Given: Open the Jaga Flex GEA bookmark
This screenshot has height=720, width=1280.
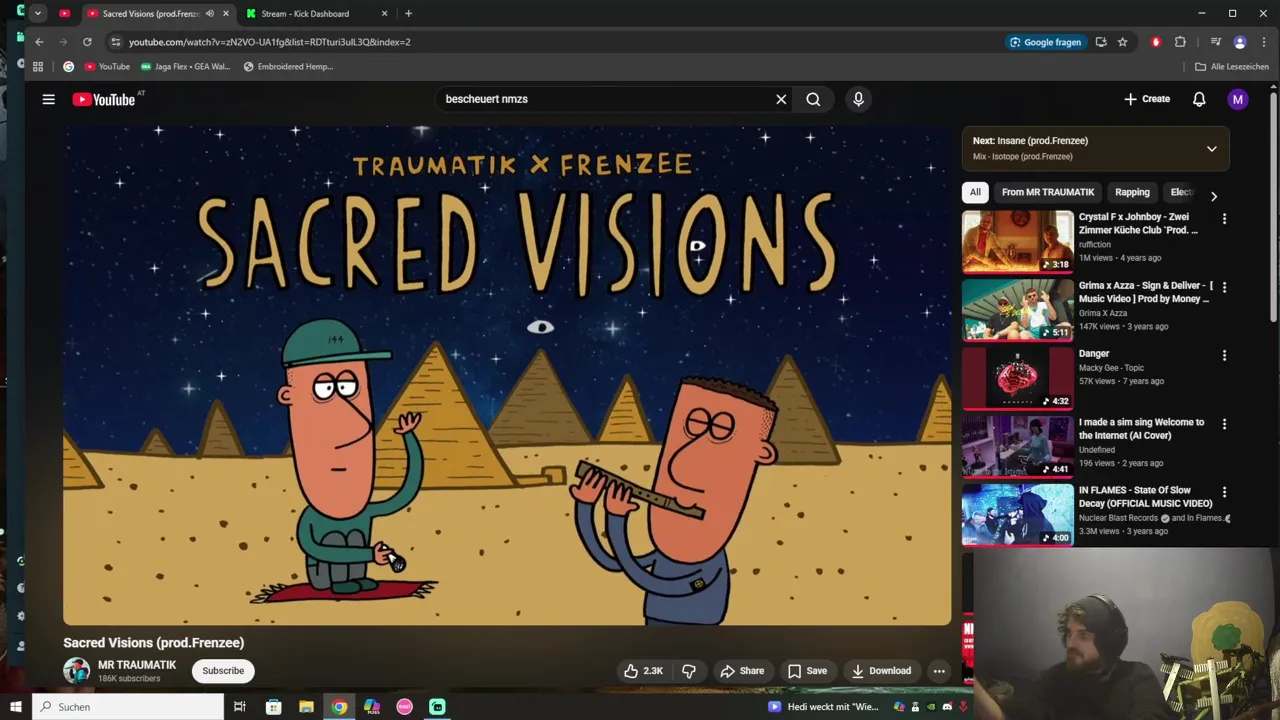Looking at the screenshot, I should [185, 67].
